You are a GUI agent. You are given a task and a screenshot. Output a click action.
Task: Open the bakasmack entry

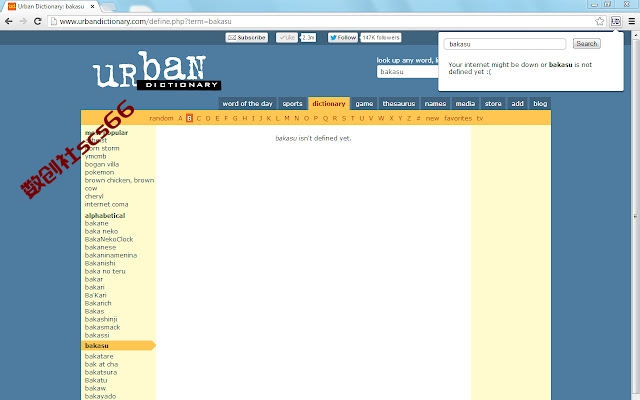point(102,327)
